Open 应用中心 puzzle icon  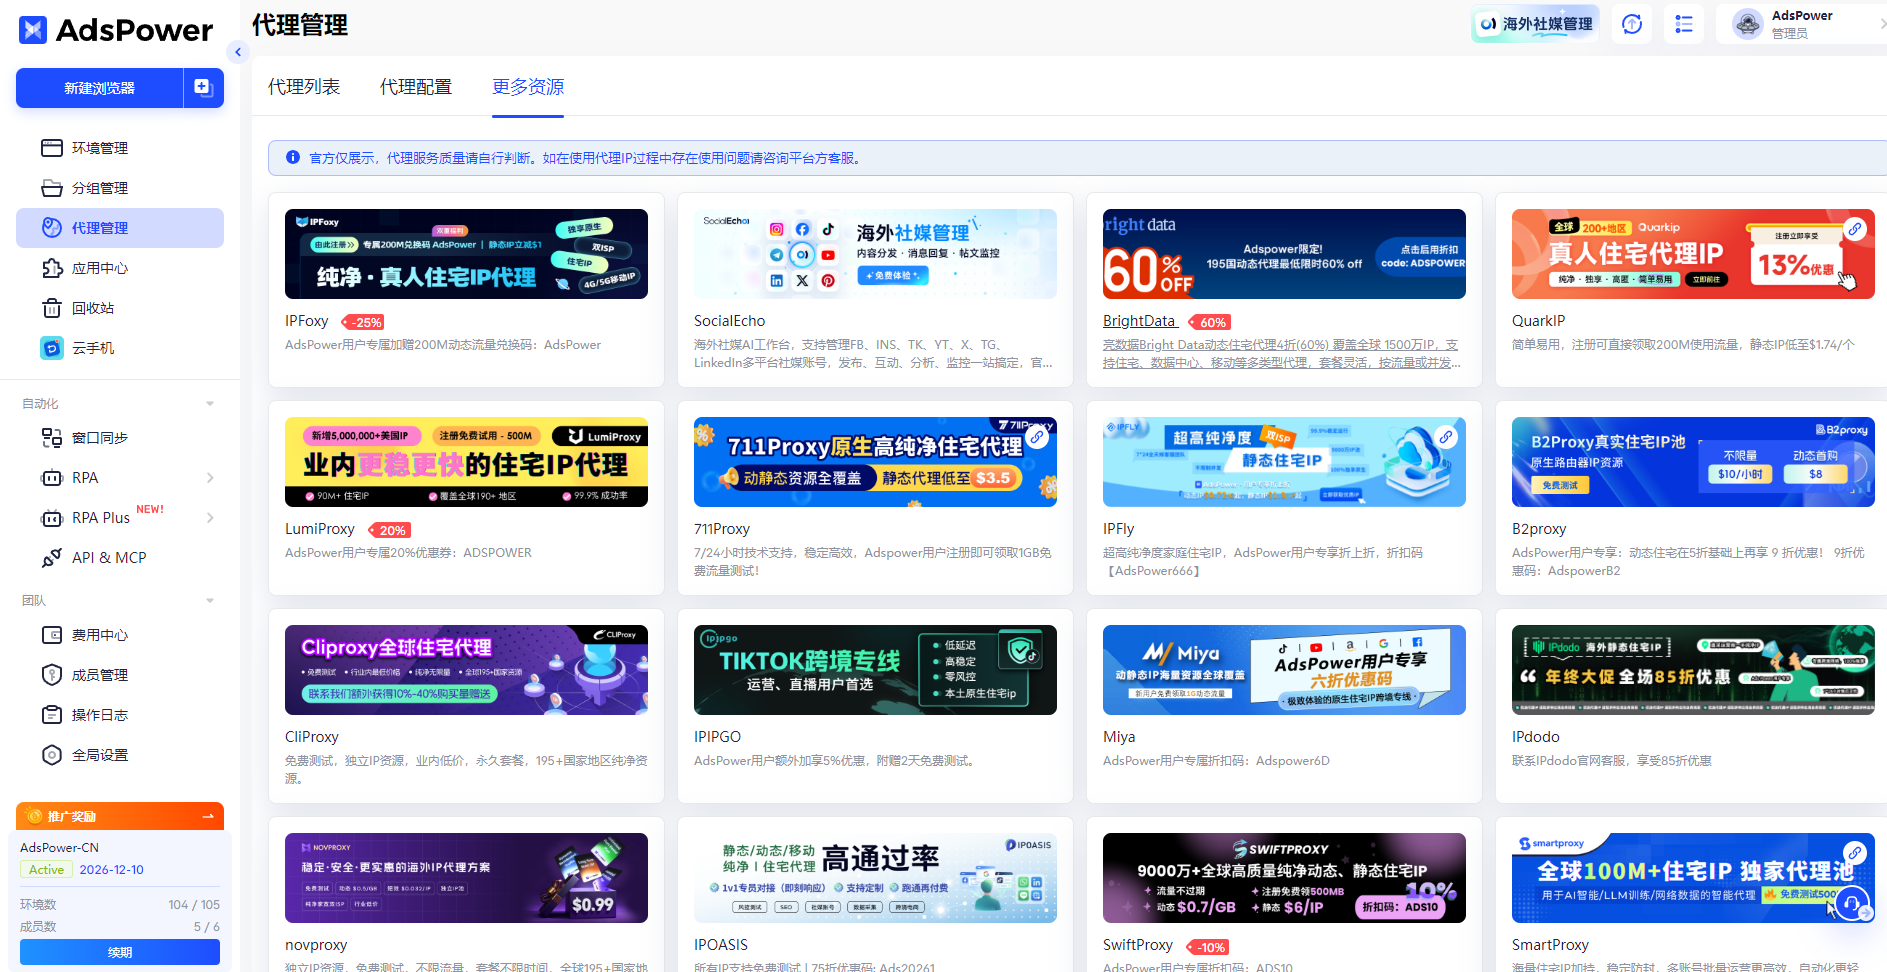tap(52, 268)
